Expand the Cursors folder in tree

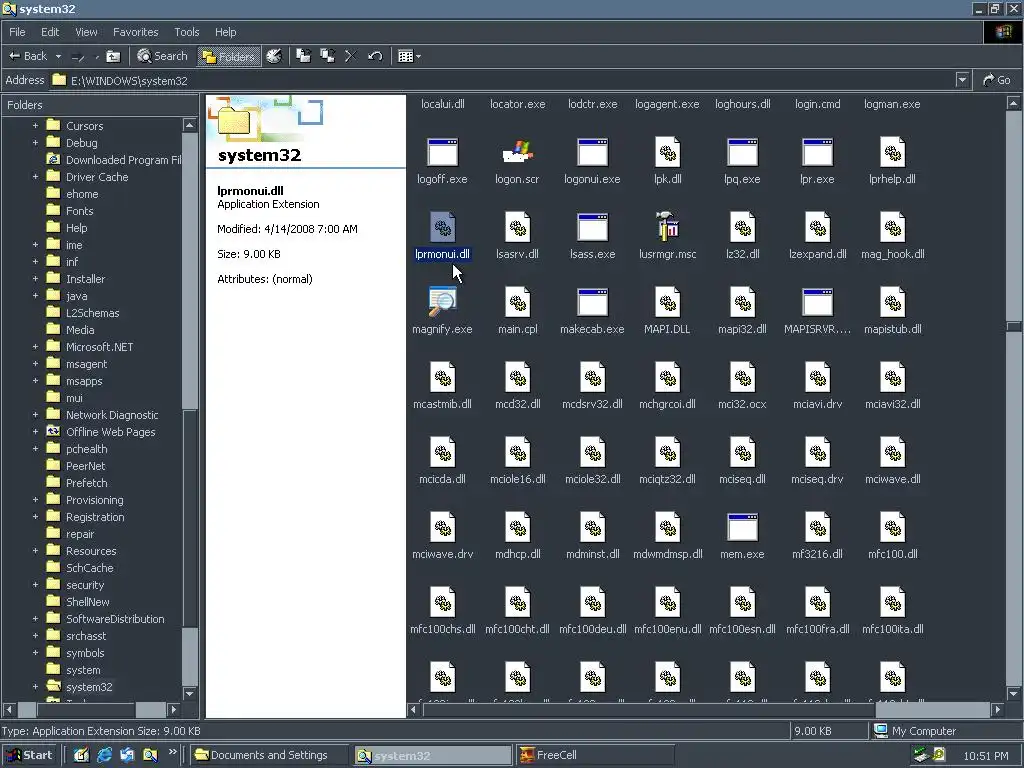pyautogui.click(x=35, y=125)
